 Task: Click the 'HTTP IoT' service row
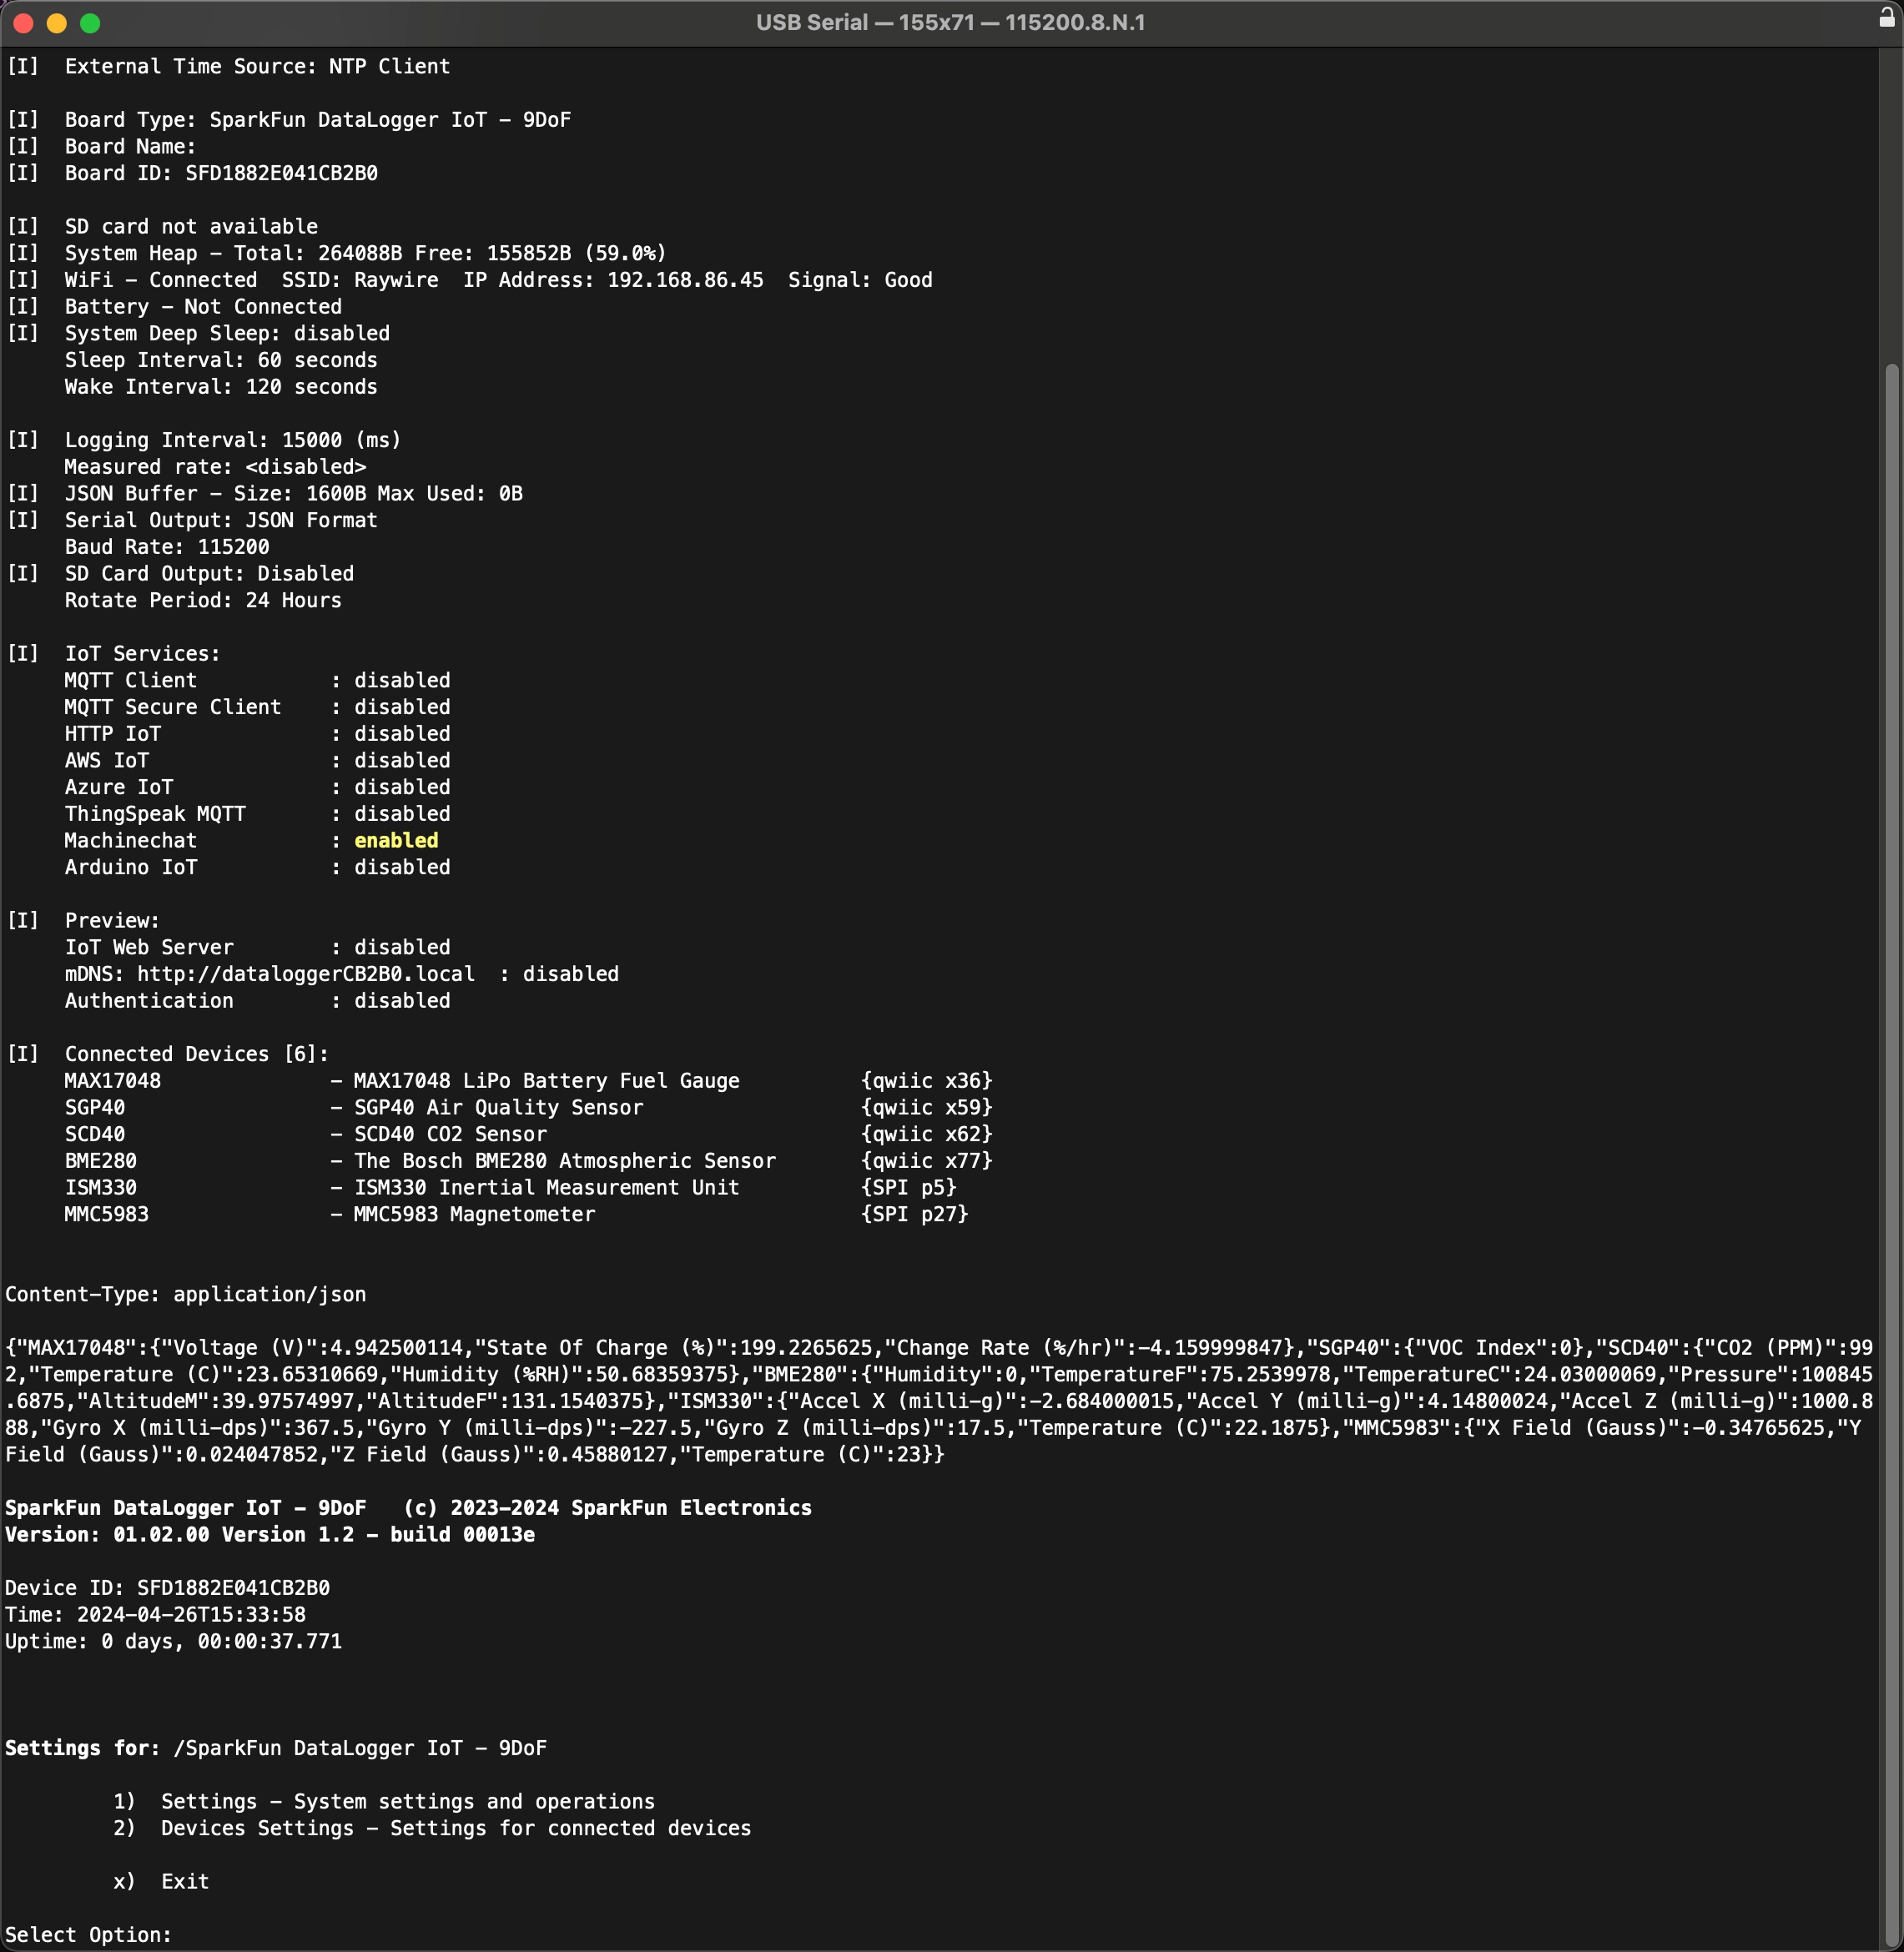click(257, 734)
